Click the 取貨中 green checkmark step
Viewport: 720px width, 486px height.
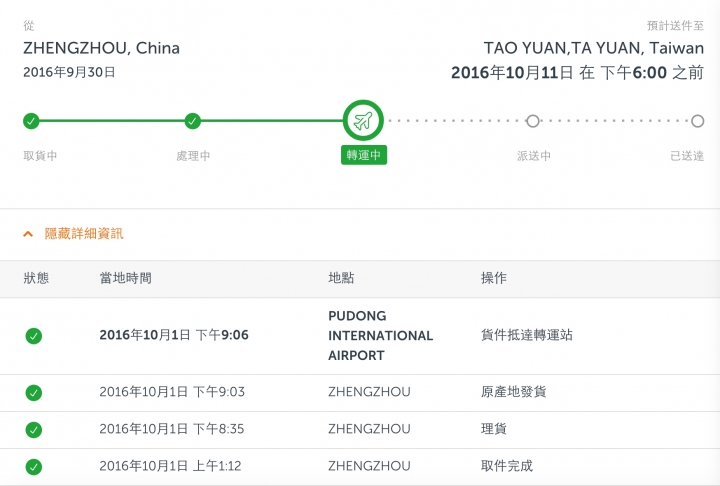[31, 121]
